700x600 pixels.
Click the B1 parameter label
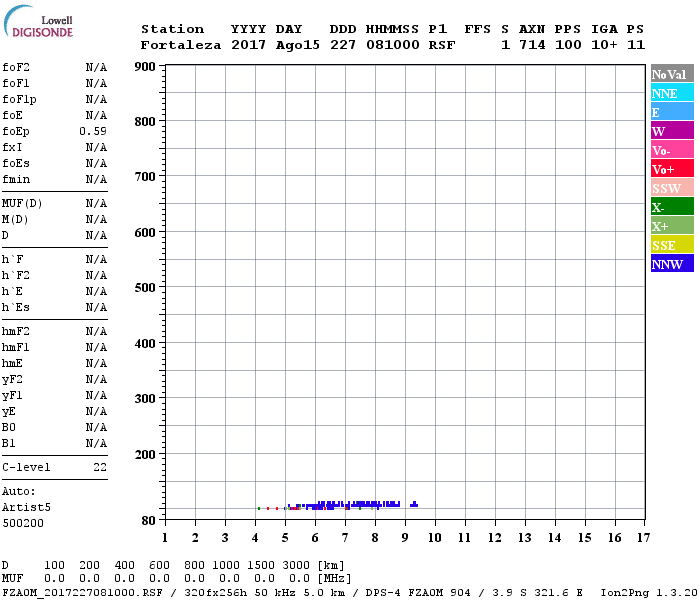pyautogui.click(x=8, y=444)
